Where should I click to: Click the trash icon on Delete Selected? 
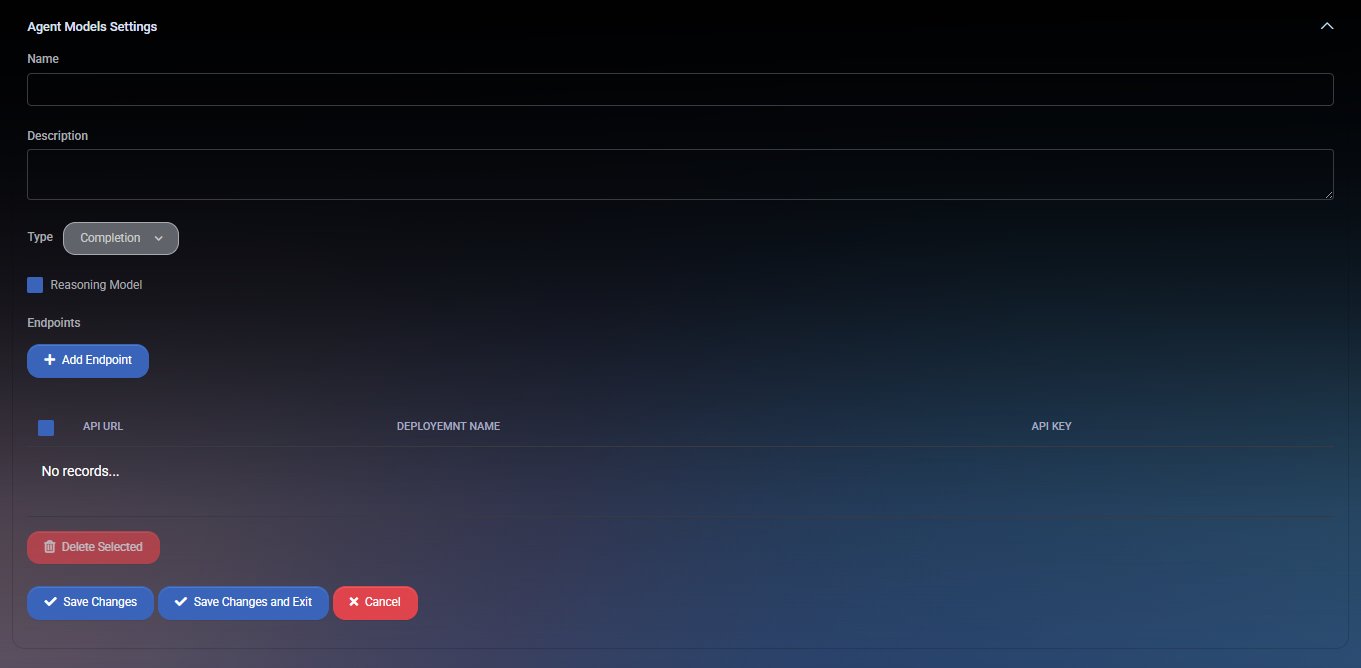[x=50, y=547]
